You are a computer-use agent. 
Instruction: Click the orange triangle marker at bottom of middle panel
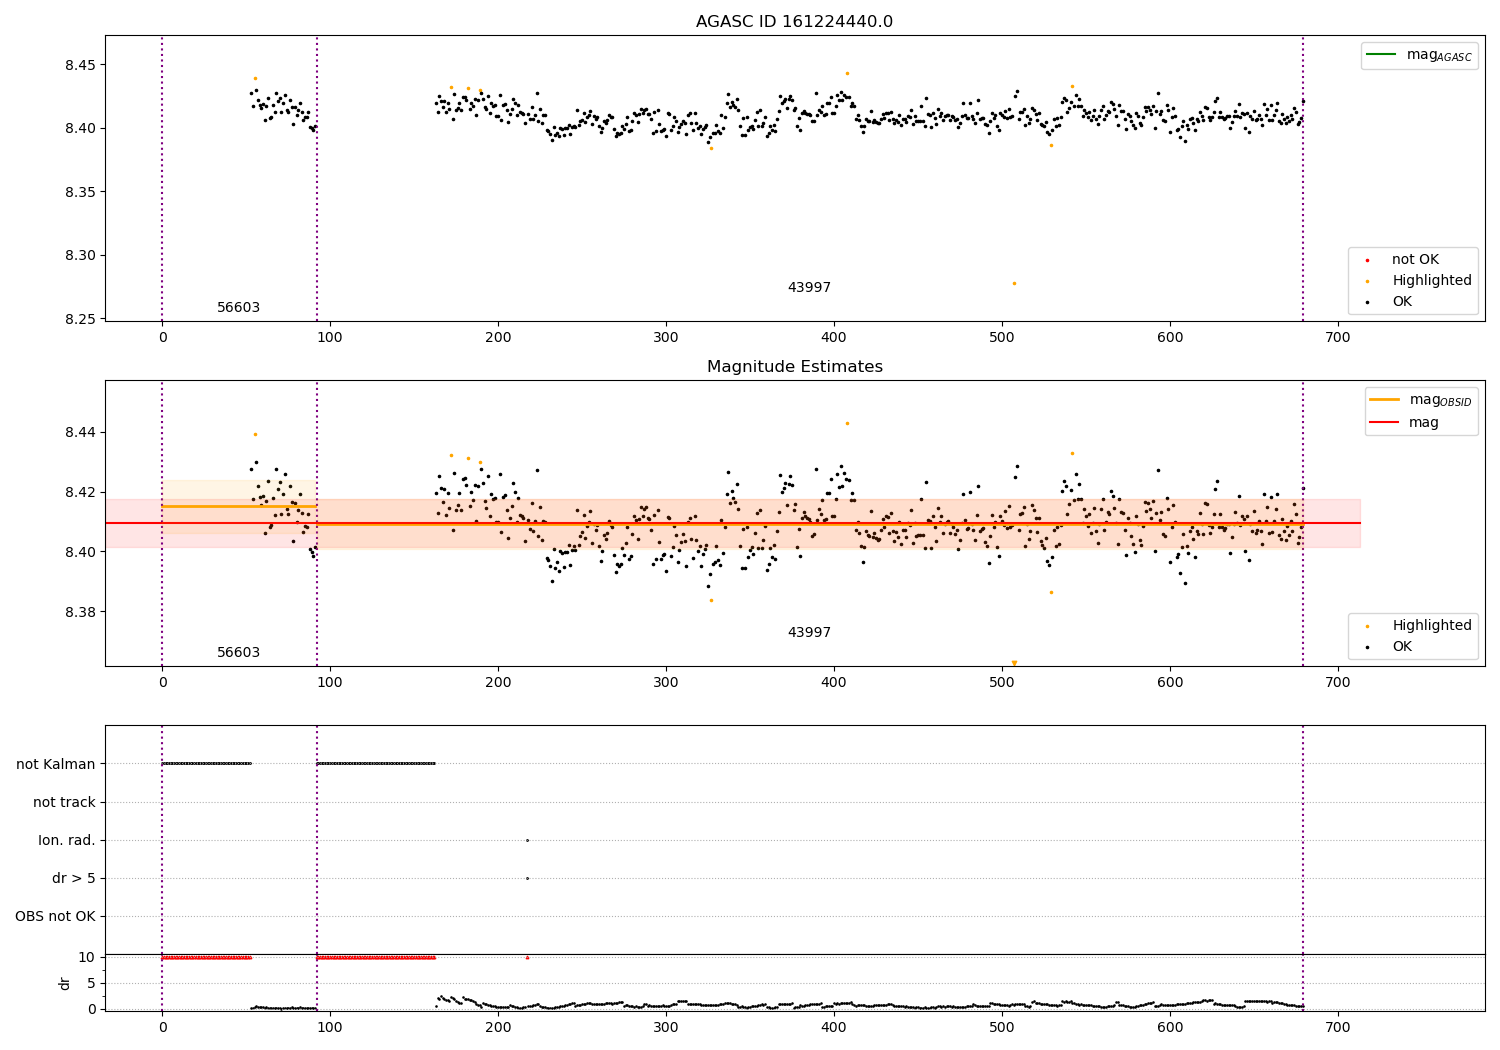point(1014,663)
